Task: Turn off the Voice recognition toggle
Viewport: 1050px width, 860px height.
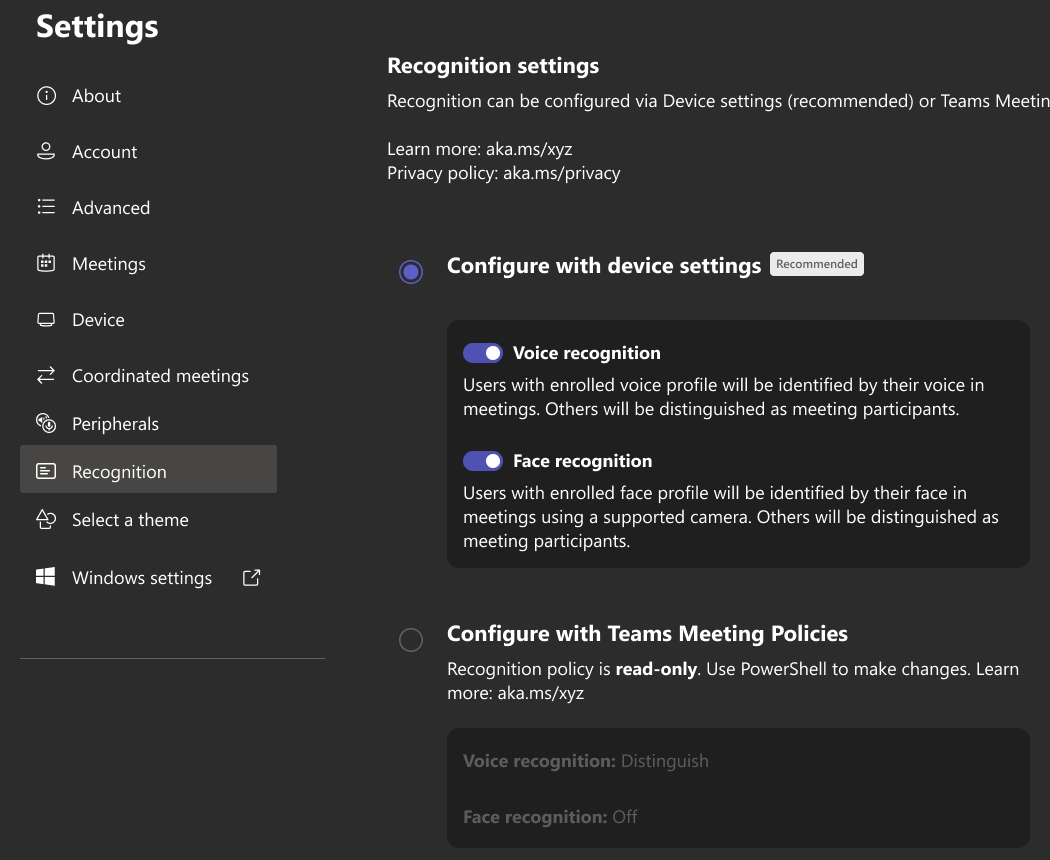Action: click(x=483, y=353)
